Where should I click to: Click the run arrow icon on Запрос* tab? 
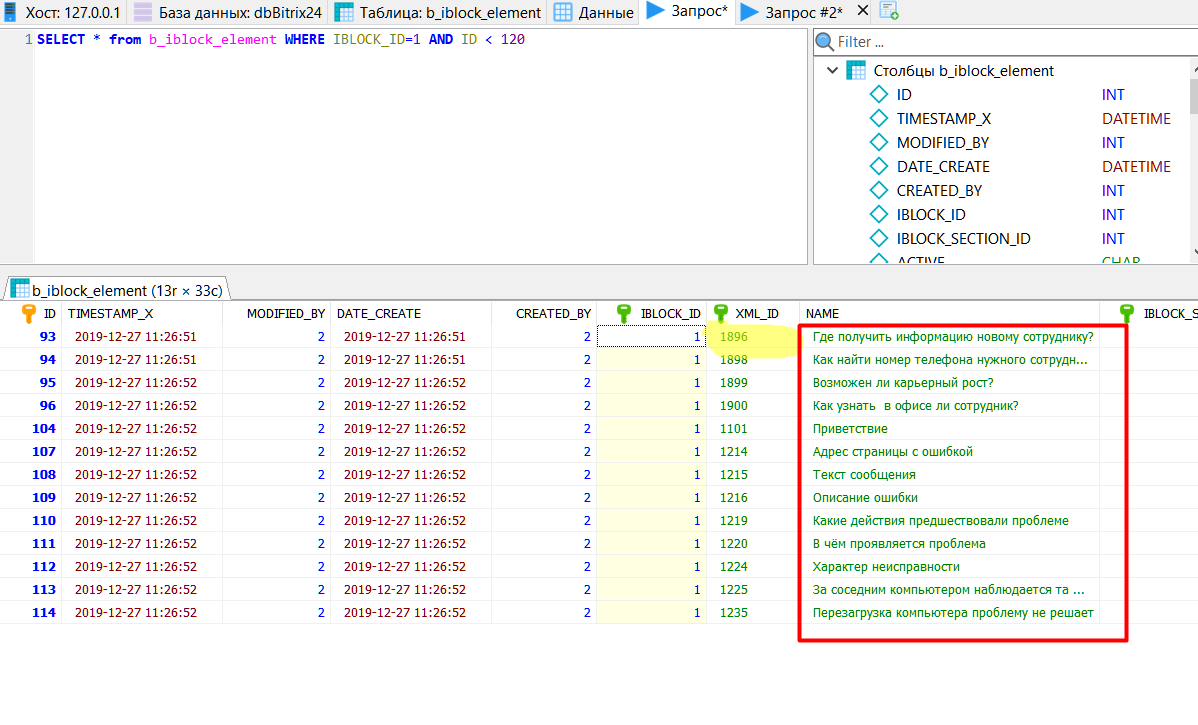(x=656, y=11)
